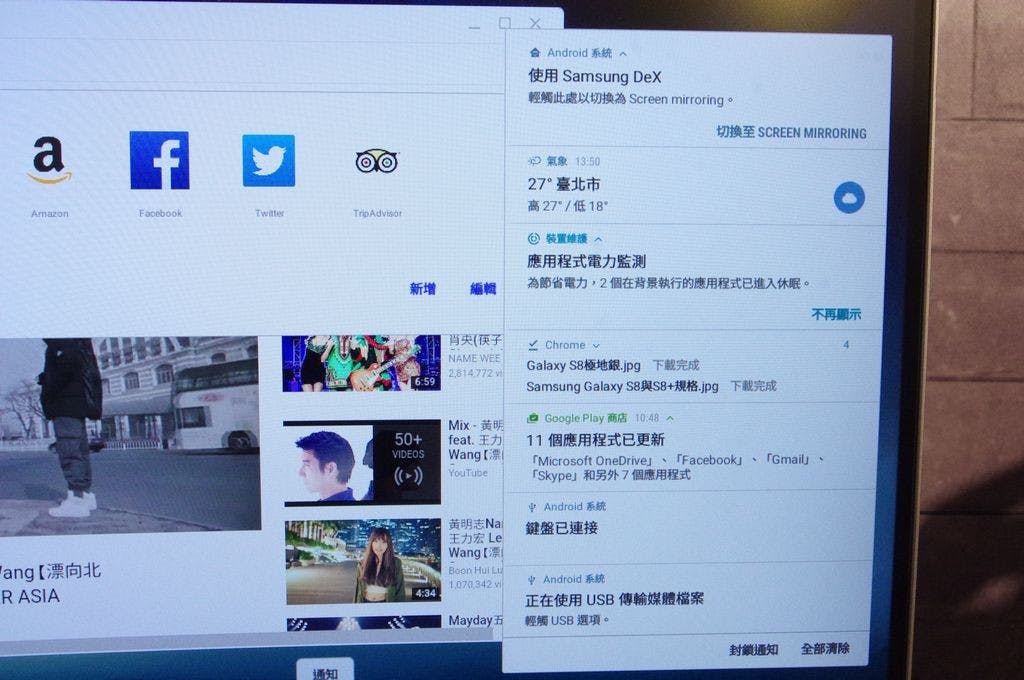Collapse the 裝置維護 notification chevron

click(598, 240)
